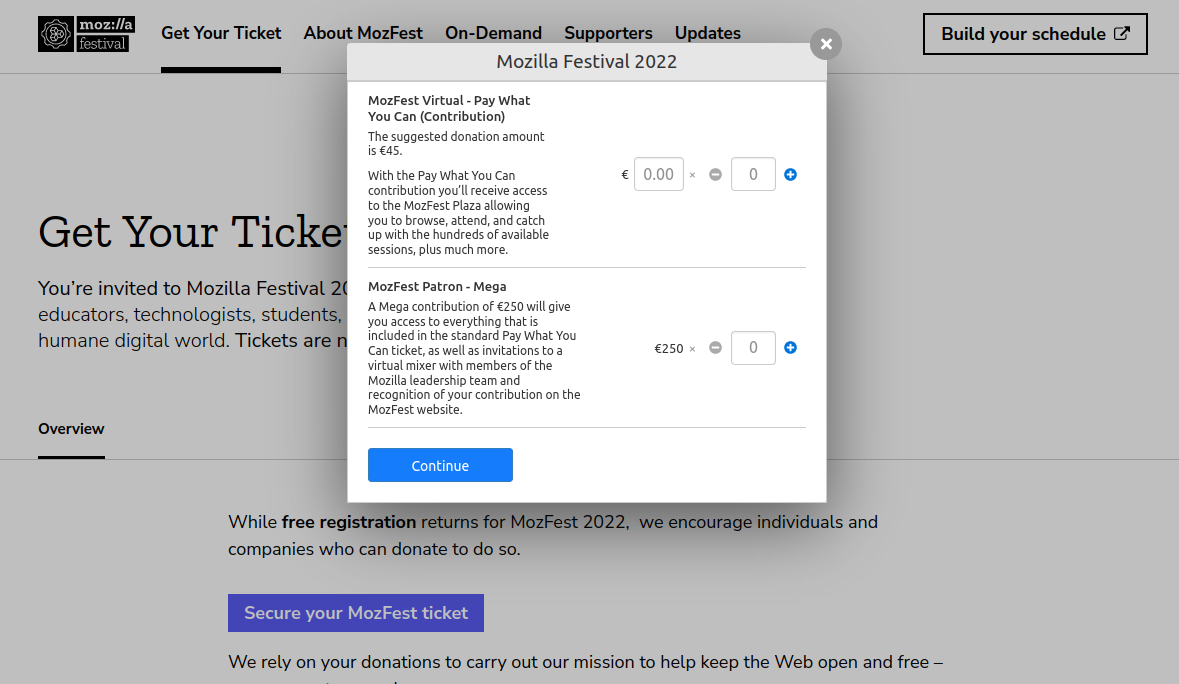Viewport: 1179px width, 684px height.
Task: Click the Mozilla Festival logo
Action: pyautogui.click(x=85, y=33)
